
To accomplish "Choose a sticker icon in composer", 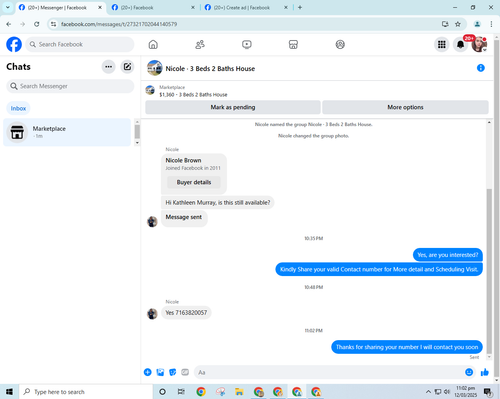I will (x=173, y=372).
